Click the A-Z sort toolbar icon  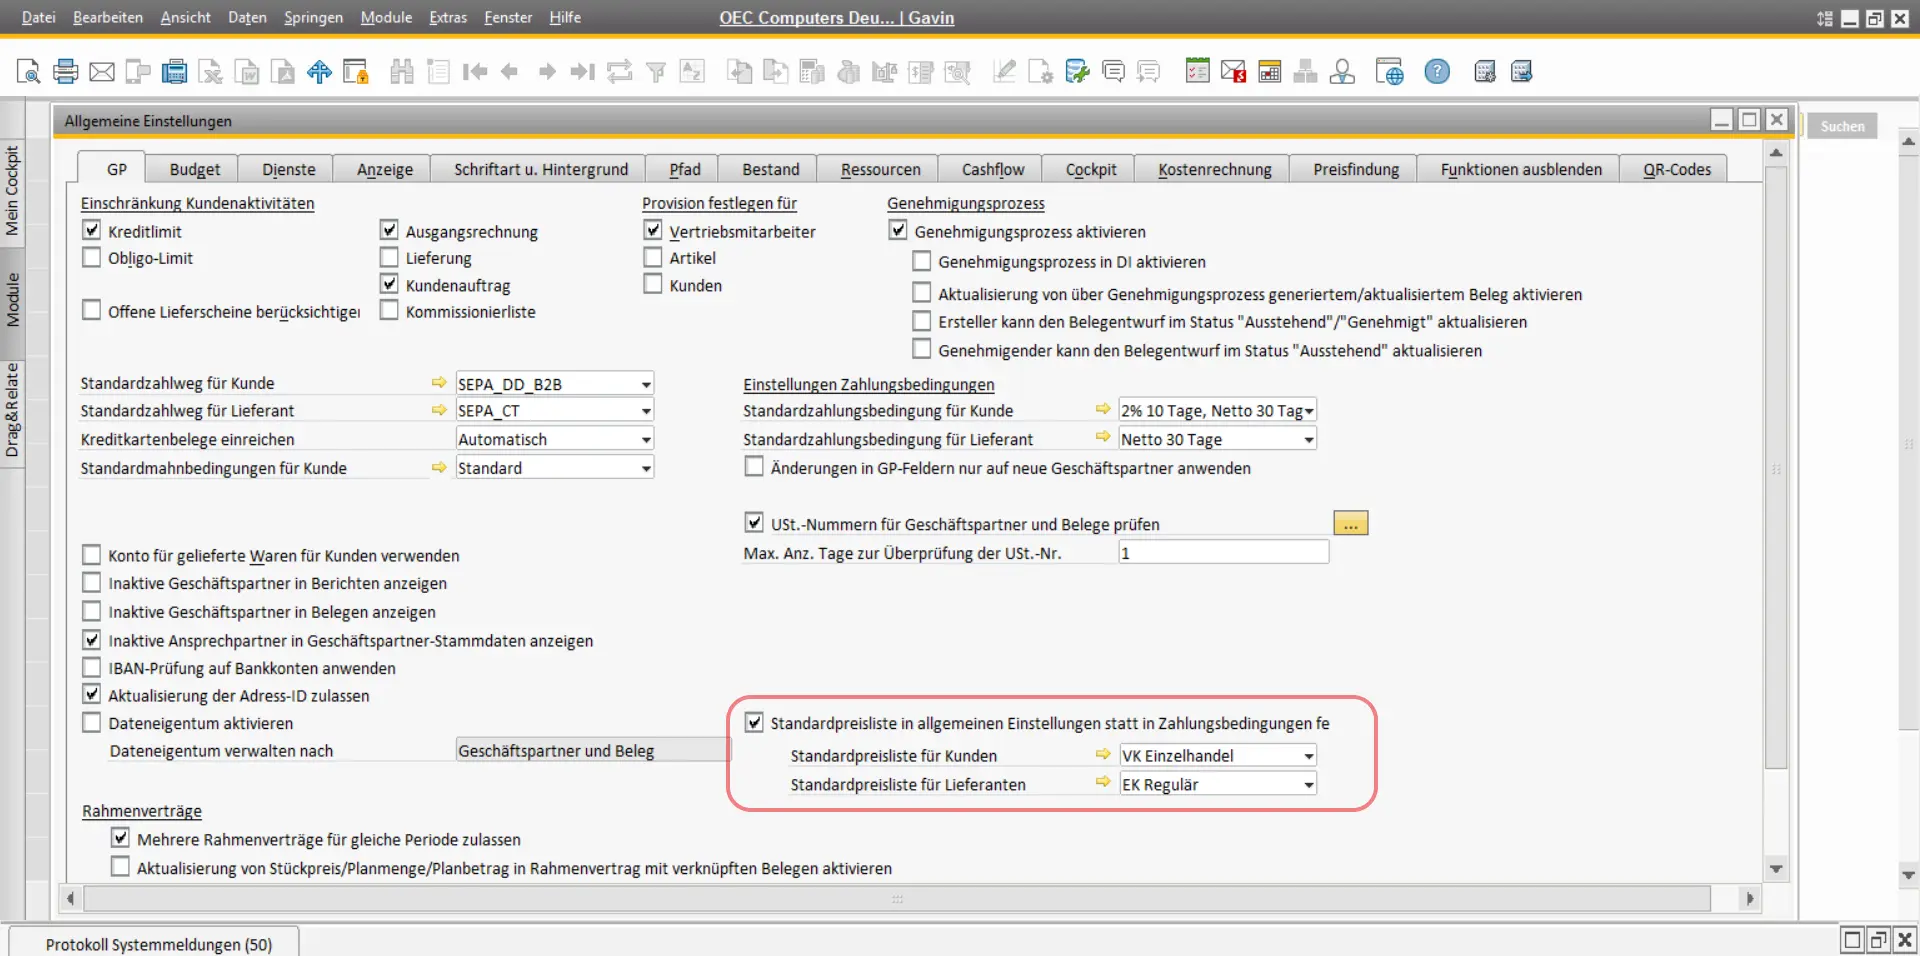692,72
